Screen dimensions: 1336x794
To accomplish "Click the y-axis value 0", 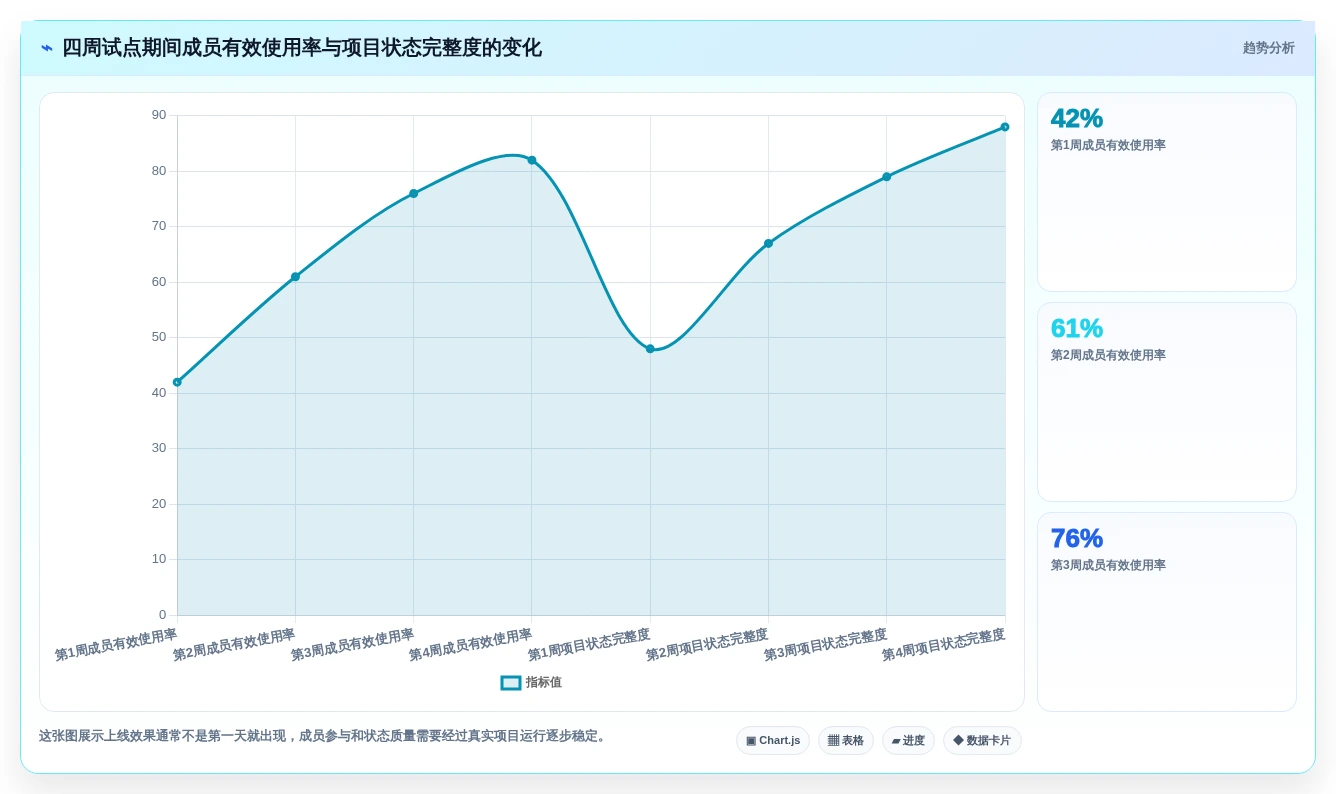I will [x=162, y=615].
